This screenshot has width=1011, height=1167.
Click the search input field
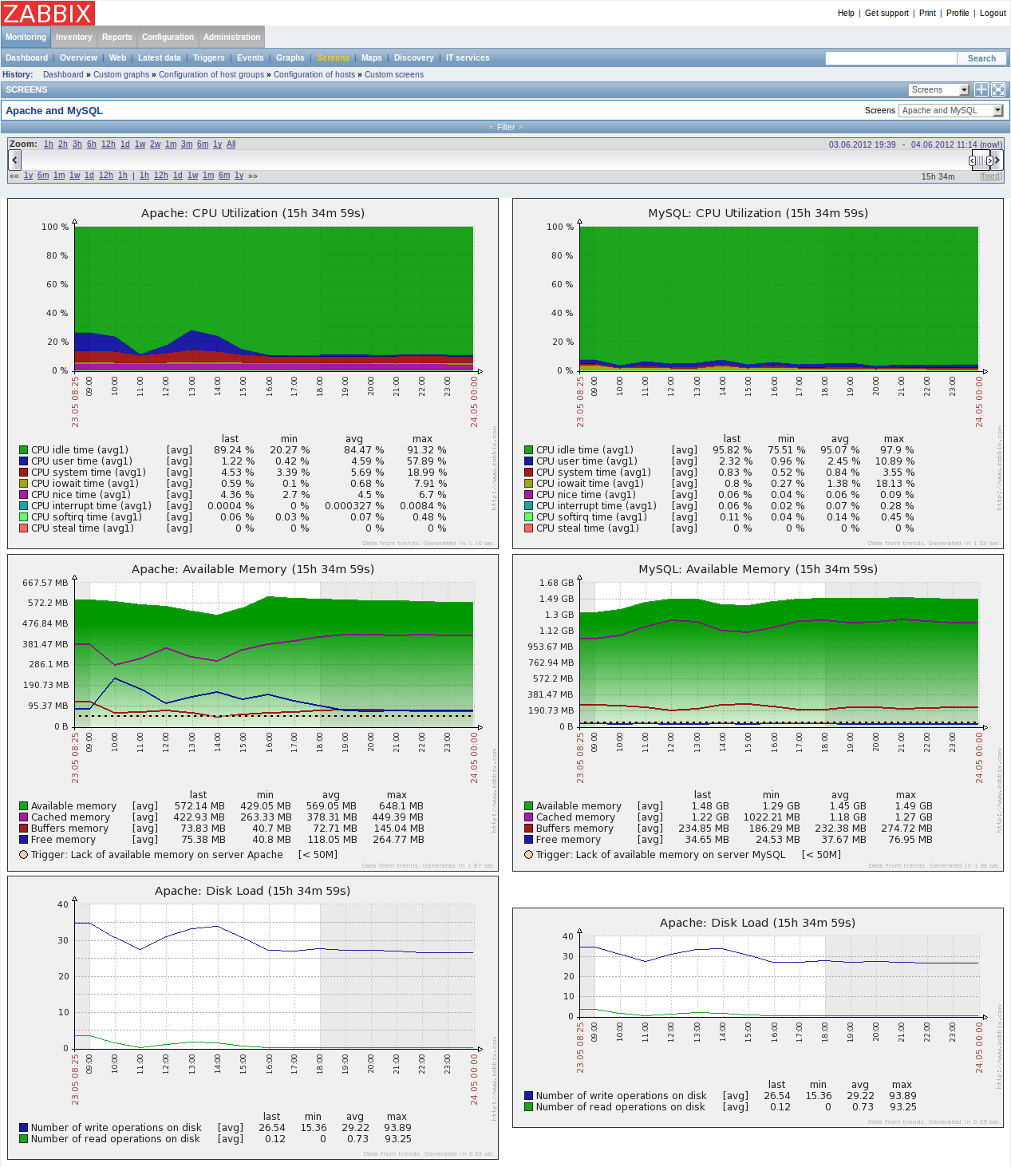[890, 58]
